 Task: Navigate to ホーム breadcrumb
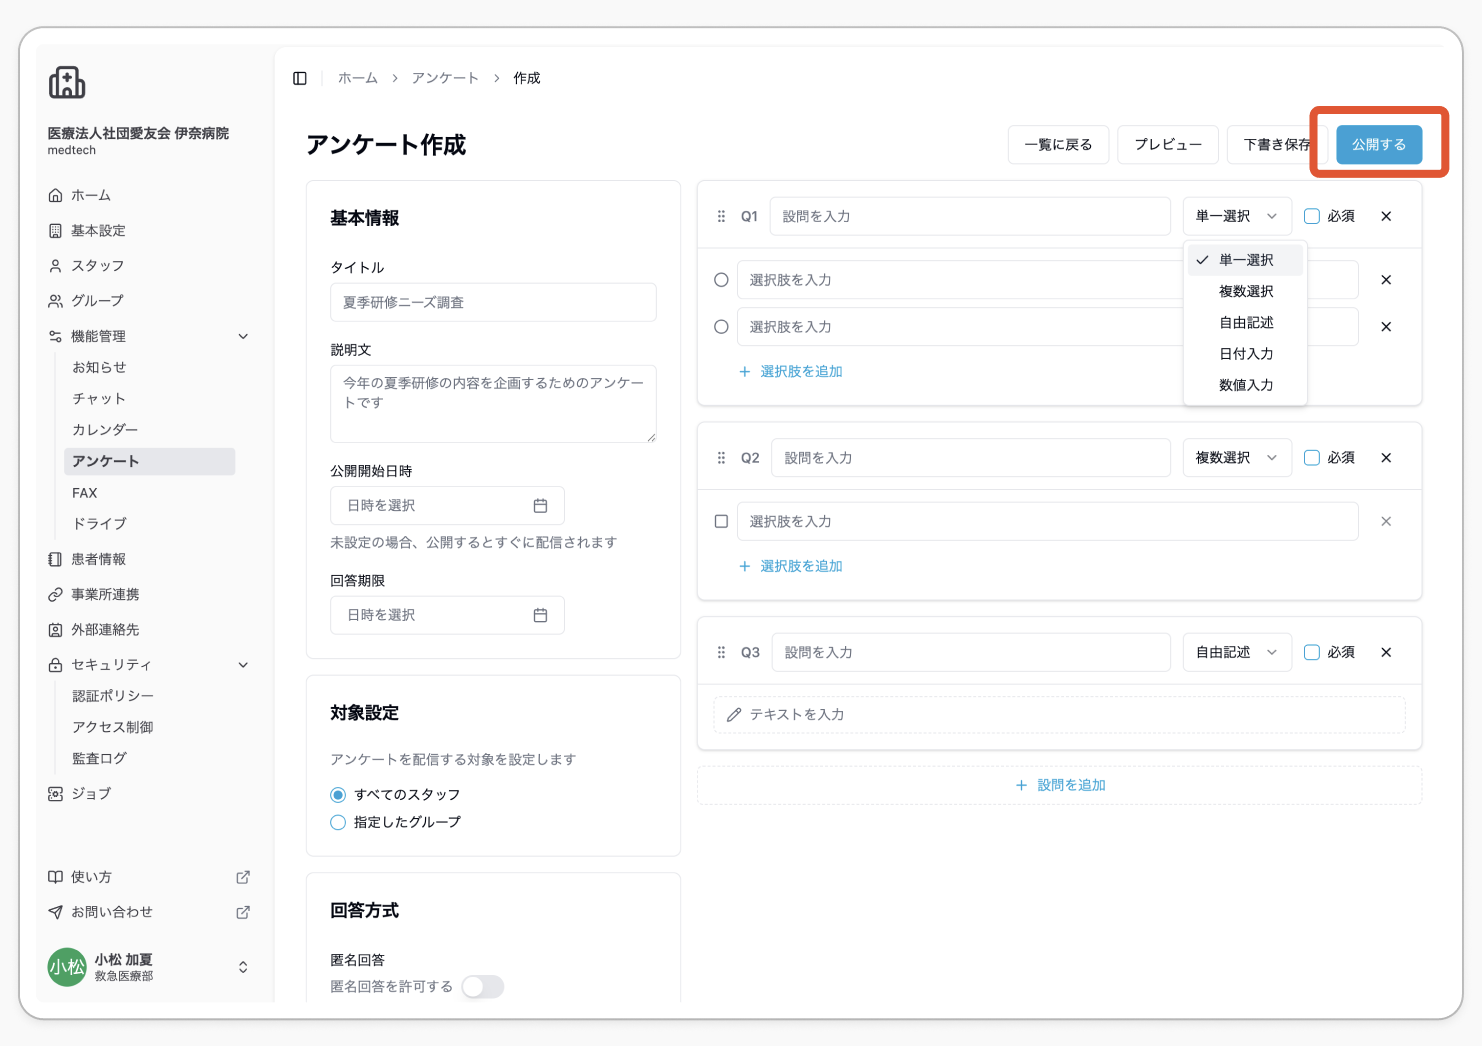[x=358, y=78]
